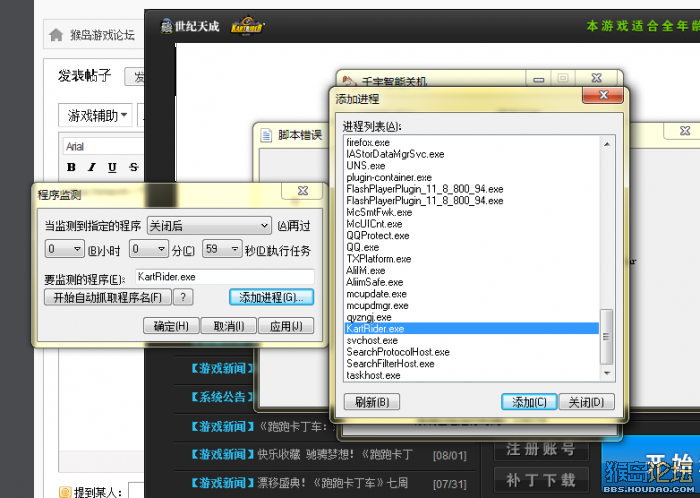Open the 关闭后 condition dropdown
700x498 pixels.
(x=209, y=226)
